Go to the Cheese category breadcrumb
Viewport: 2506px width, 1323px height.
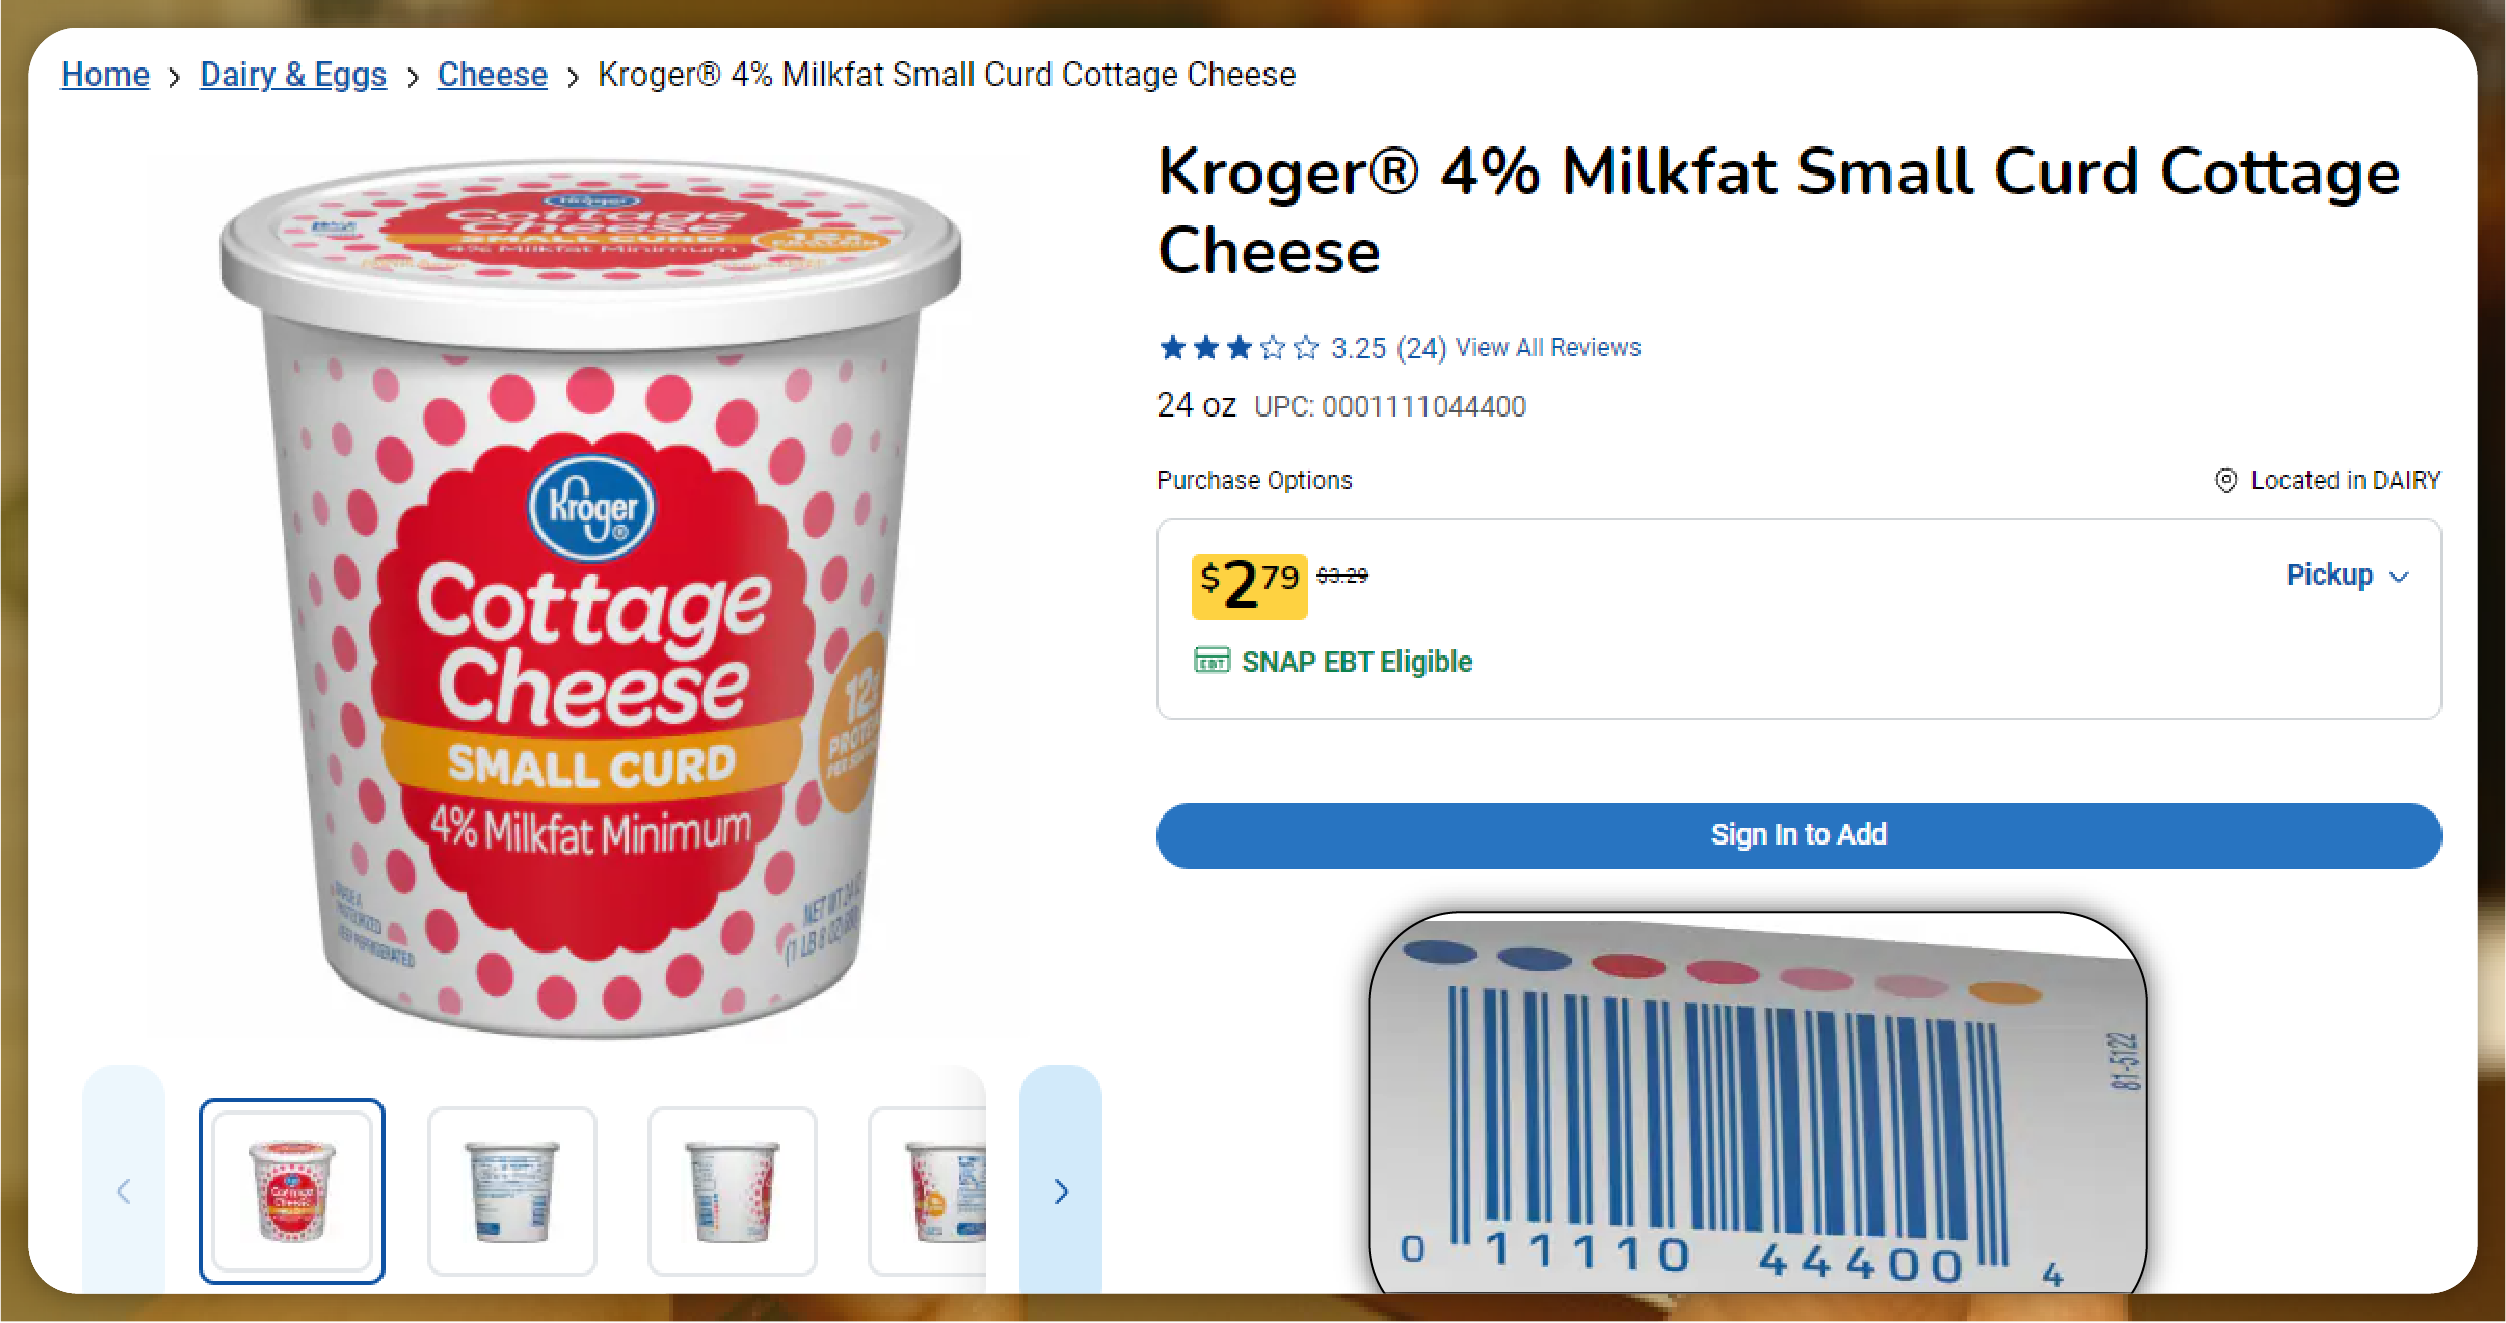pos(492,75)
